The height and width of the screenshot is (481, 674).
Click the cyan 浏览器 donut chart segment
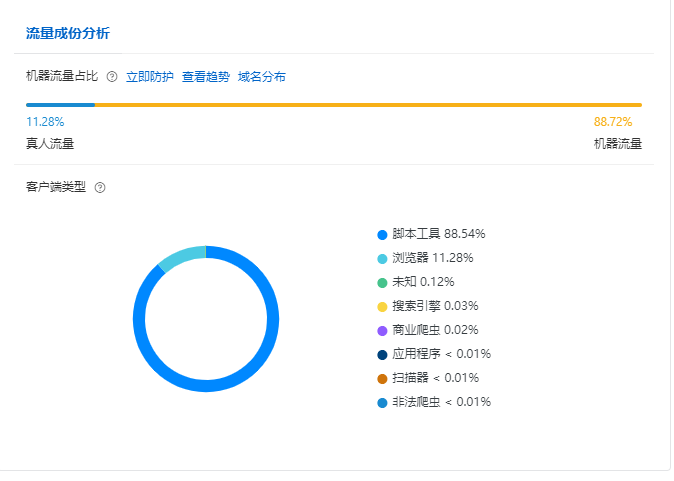click(x=182, y=254)
